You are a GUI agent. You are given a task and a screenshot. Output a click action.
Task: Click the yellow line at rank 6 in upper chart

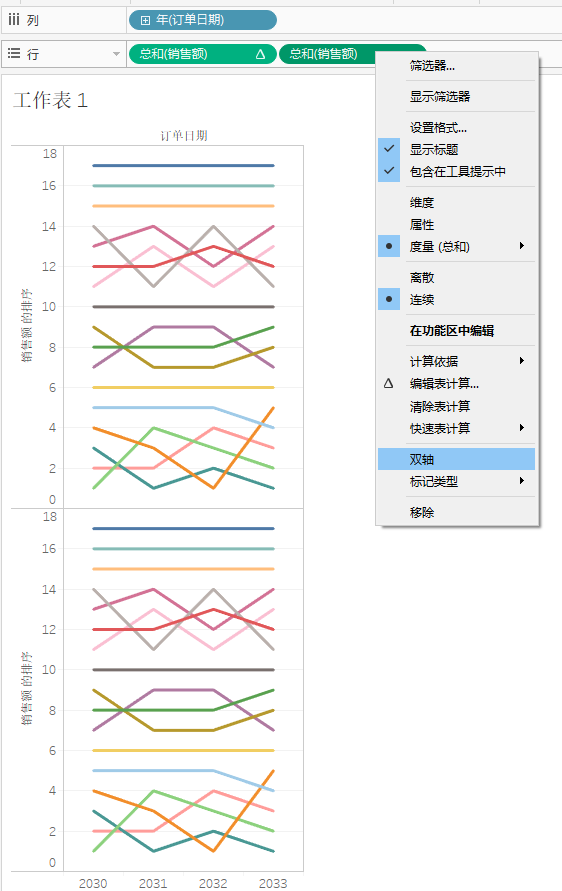tap(184, 388)
